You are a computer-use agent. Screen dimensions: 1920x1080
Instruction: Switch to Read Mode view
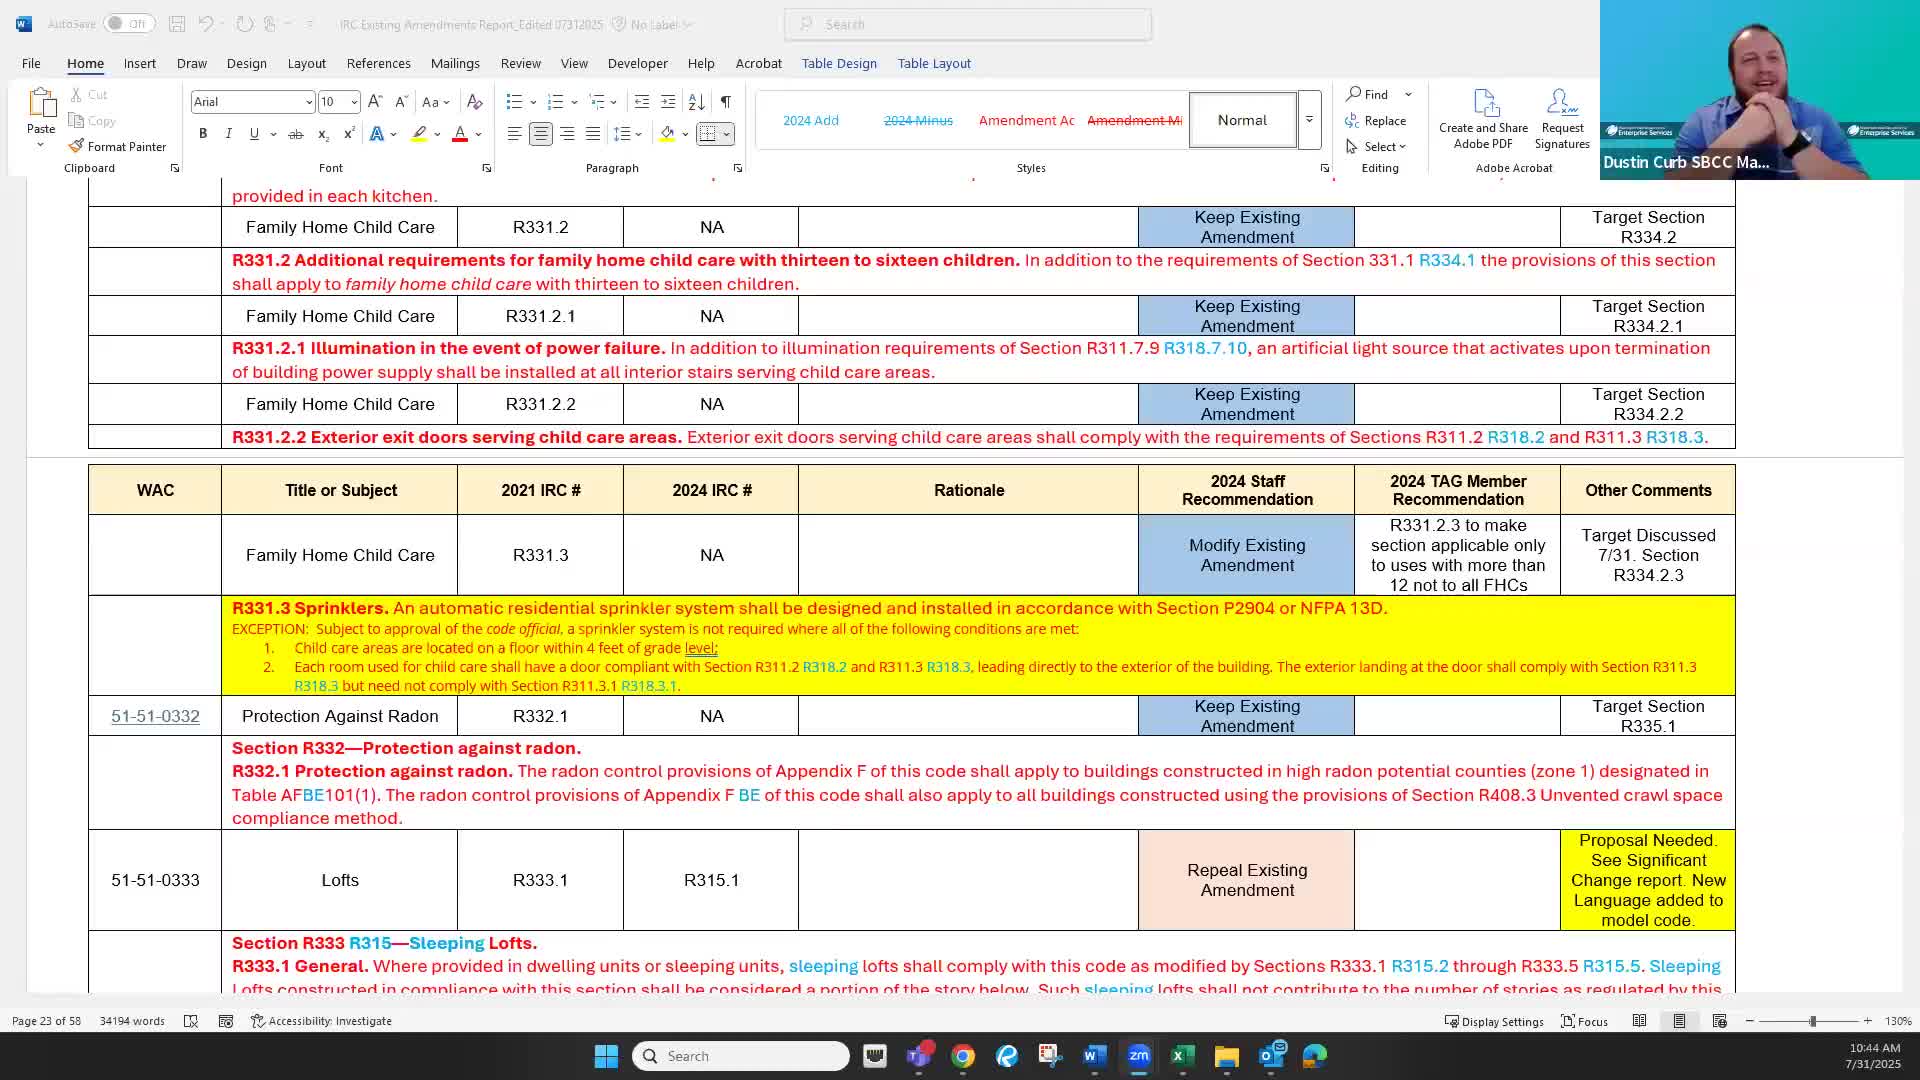click(1639, 1021)
